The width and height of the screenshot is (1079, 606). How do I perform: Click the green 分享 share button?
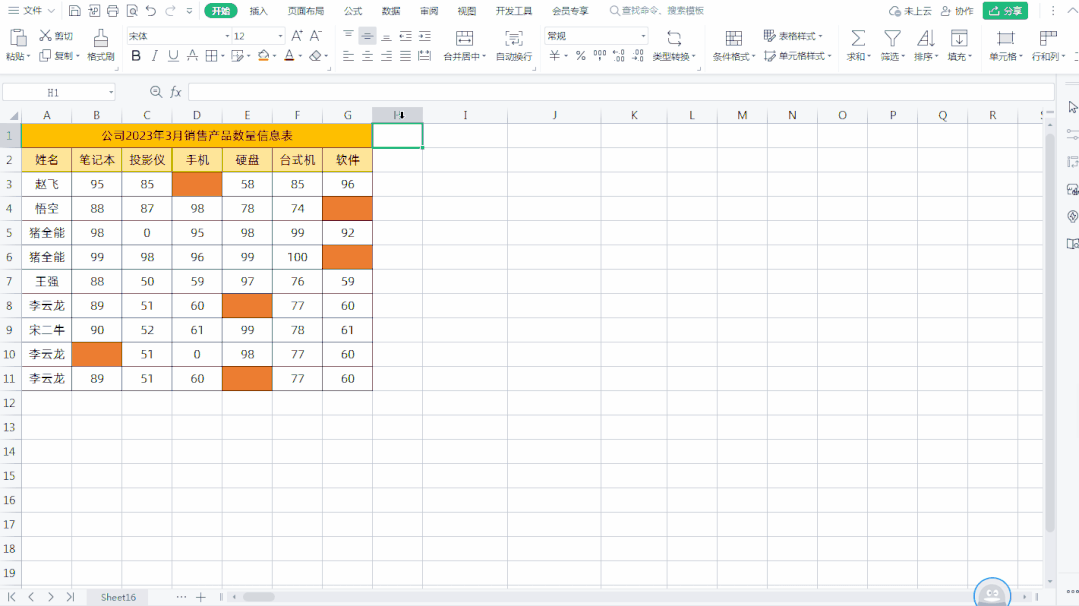[1005, 11]
